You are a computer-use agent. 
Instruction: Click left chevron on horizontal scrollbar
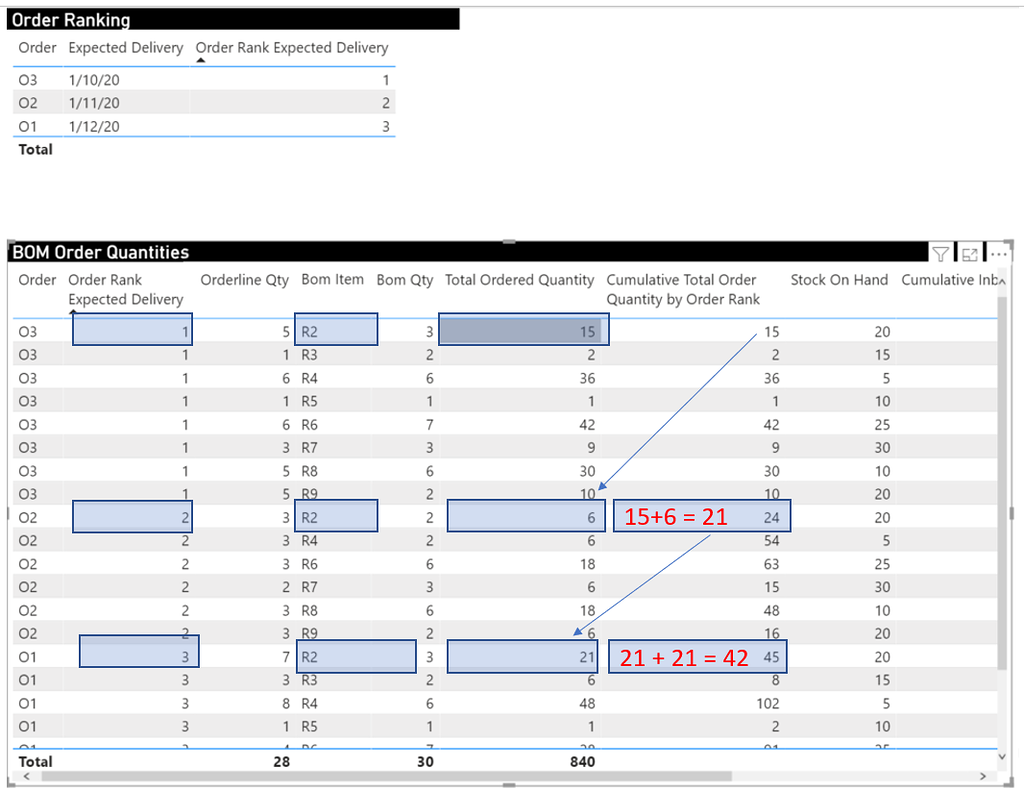pos(24,776)
